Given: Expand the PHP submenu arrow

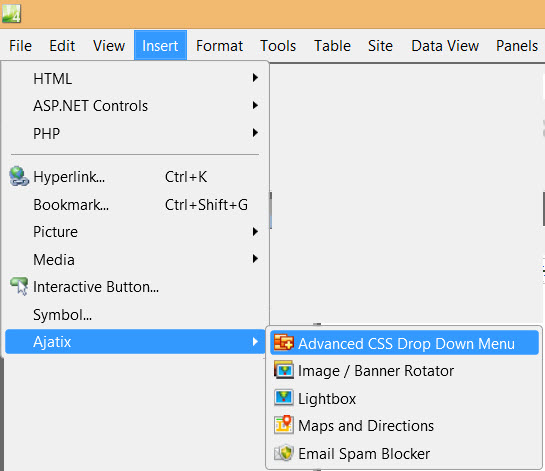Looking at the screenshot, I should coord(255,132).
